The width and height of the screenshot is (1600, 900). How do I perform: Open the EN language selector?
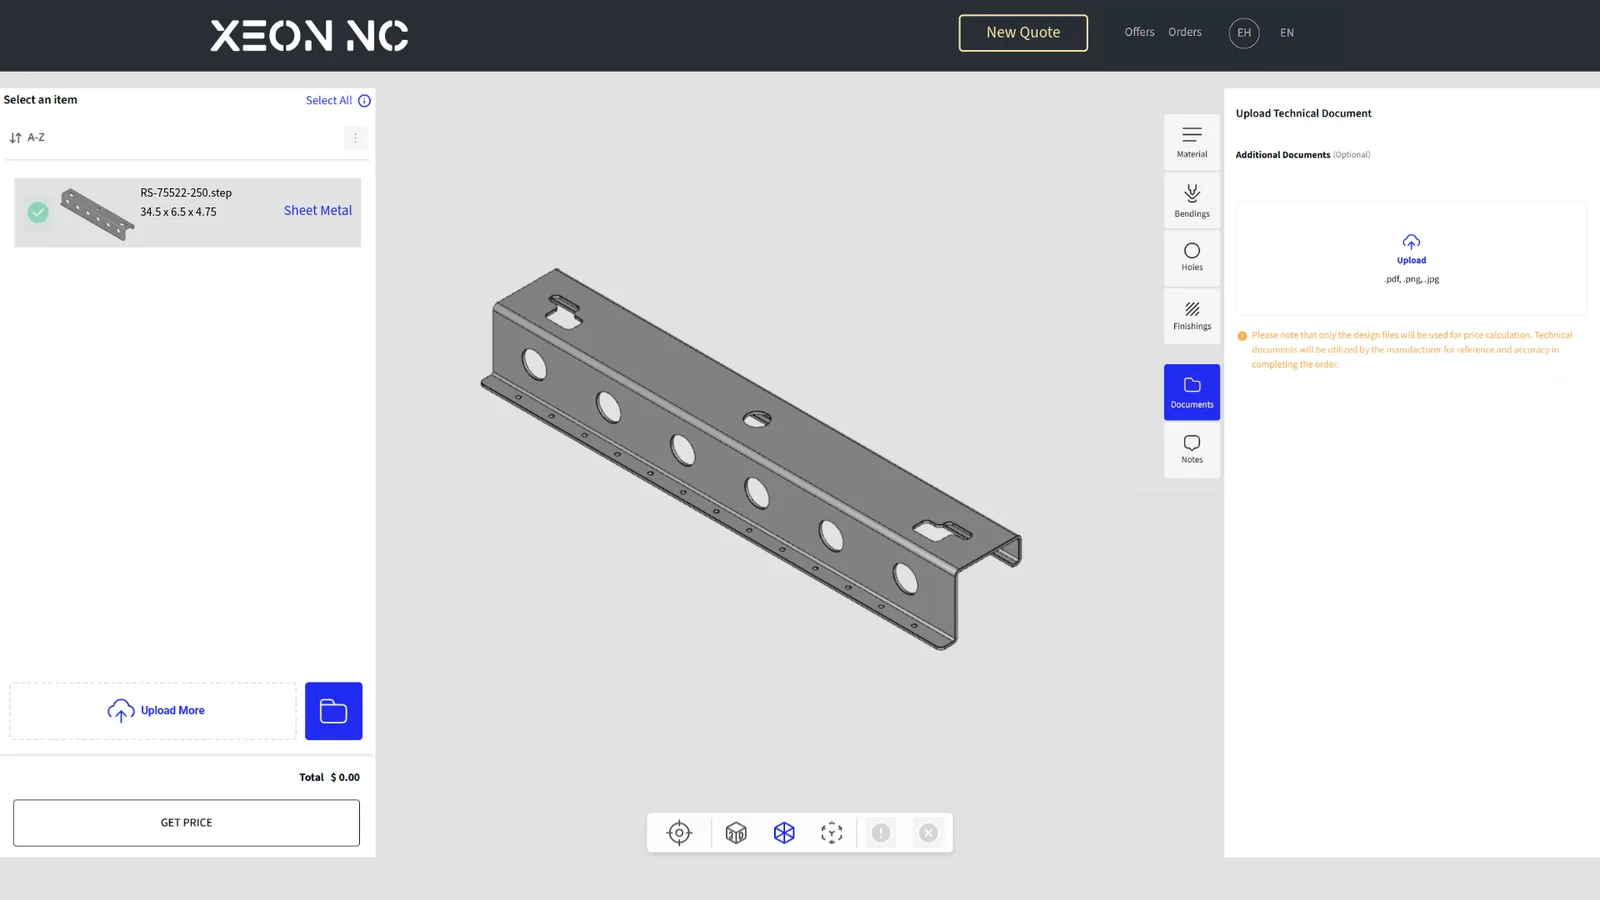pyautogui.click(x=1287, y=33)
